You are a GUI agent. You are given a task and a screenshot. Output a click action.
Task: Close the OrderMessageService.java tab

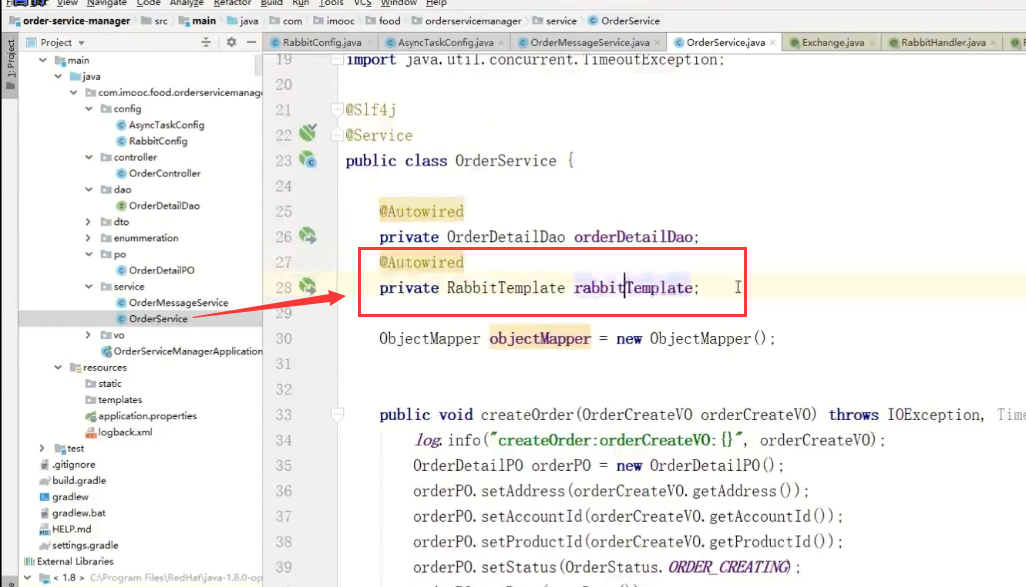[x=657, y=43]
